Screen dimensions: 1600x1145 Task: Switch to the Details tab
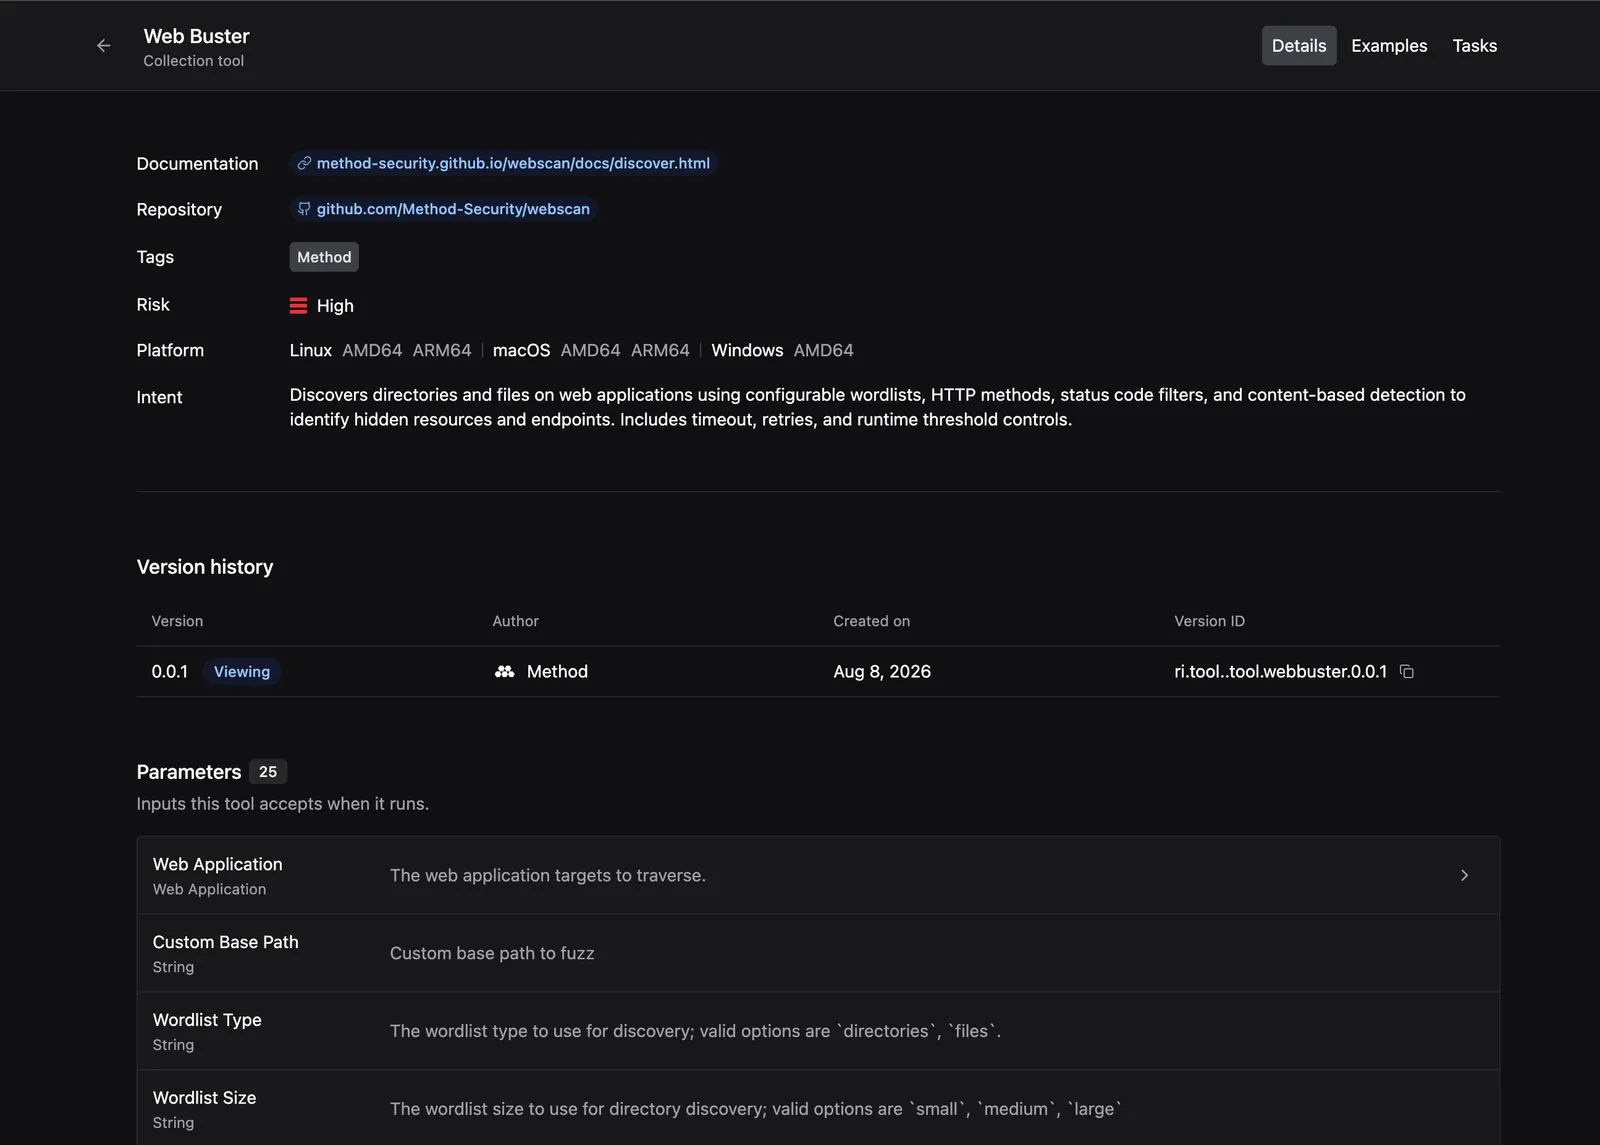coord(1299,46)
